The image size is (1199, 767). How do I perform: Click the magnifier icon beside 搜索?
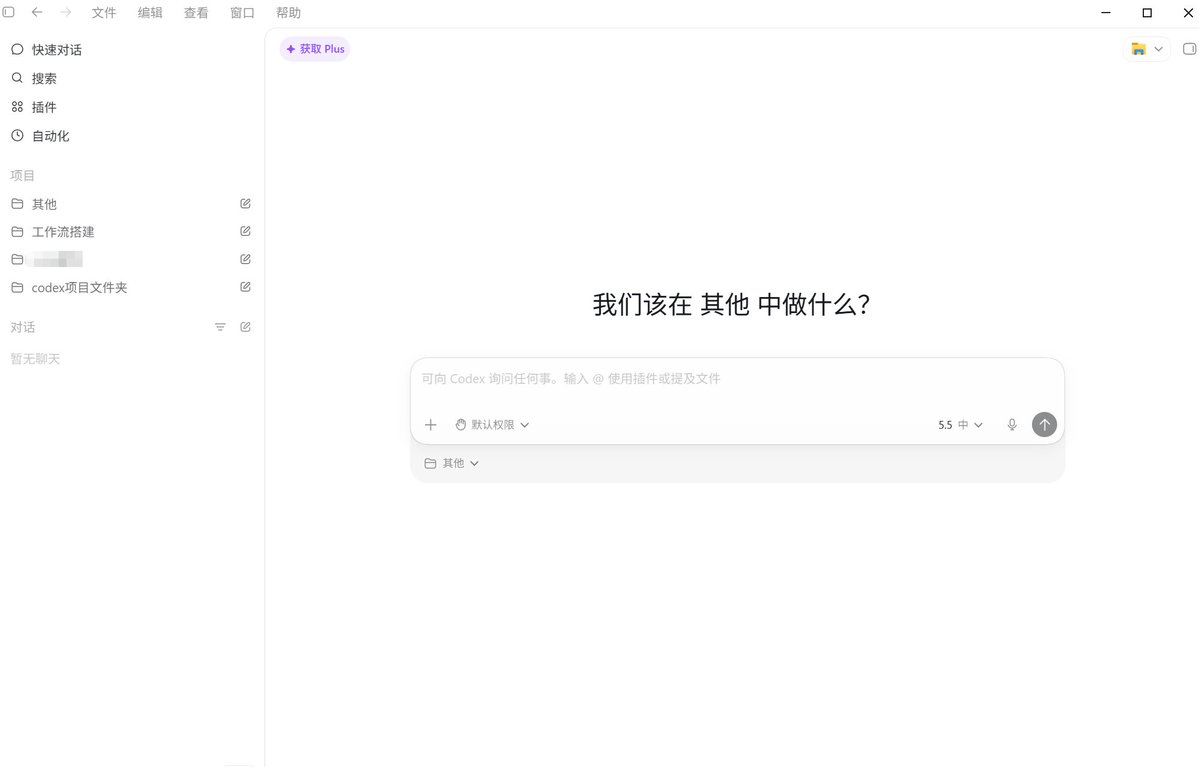point(17,78)
